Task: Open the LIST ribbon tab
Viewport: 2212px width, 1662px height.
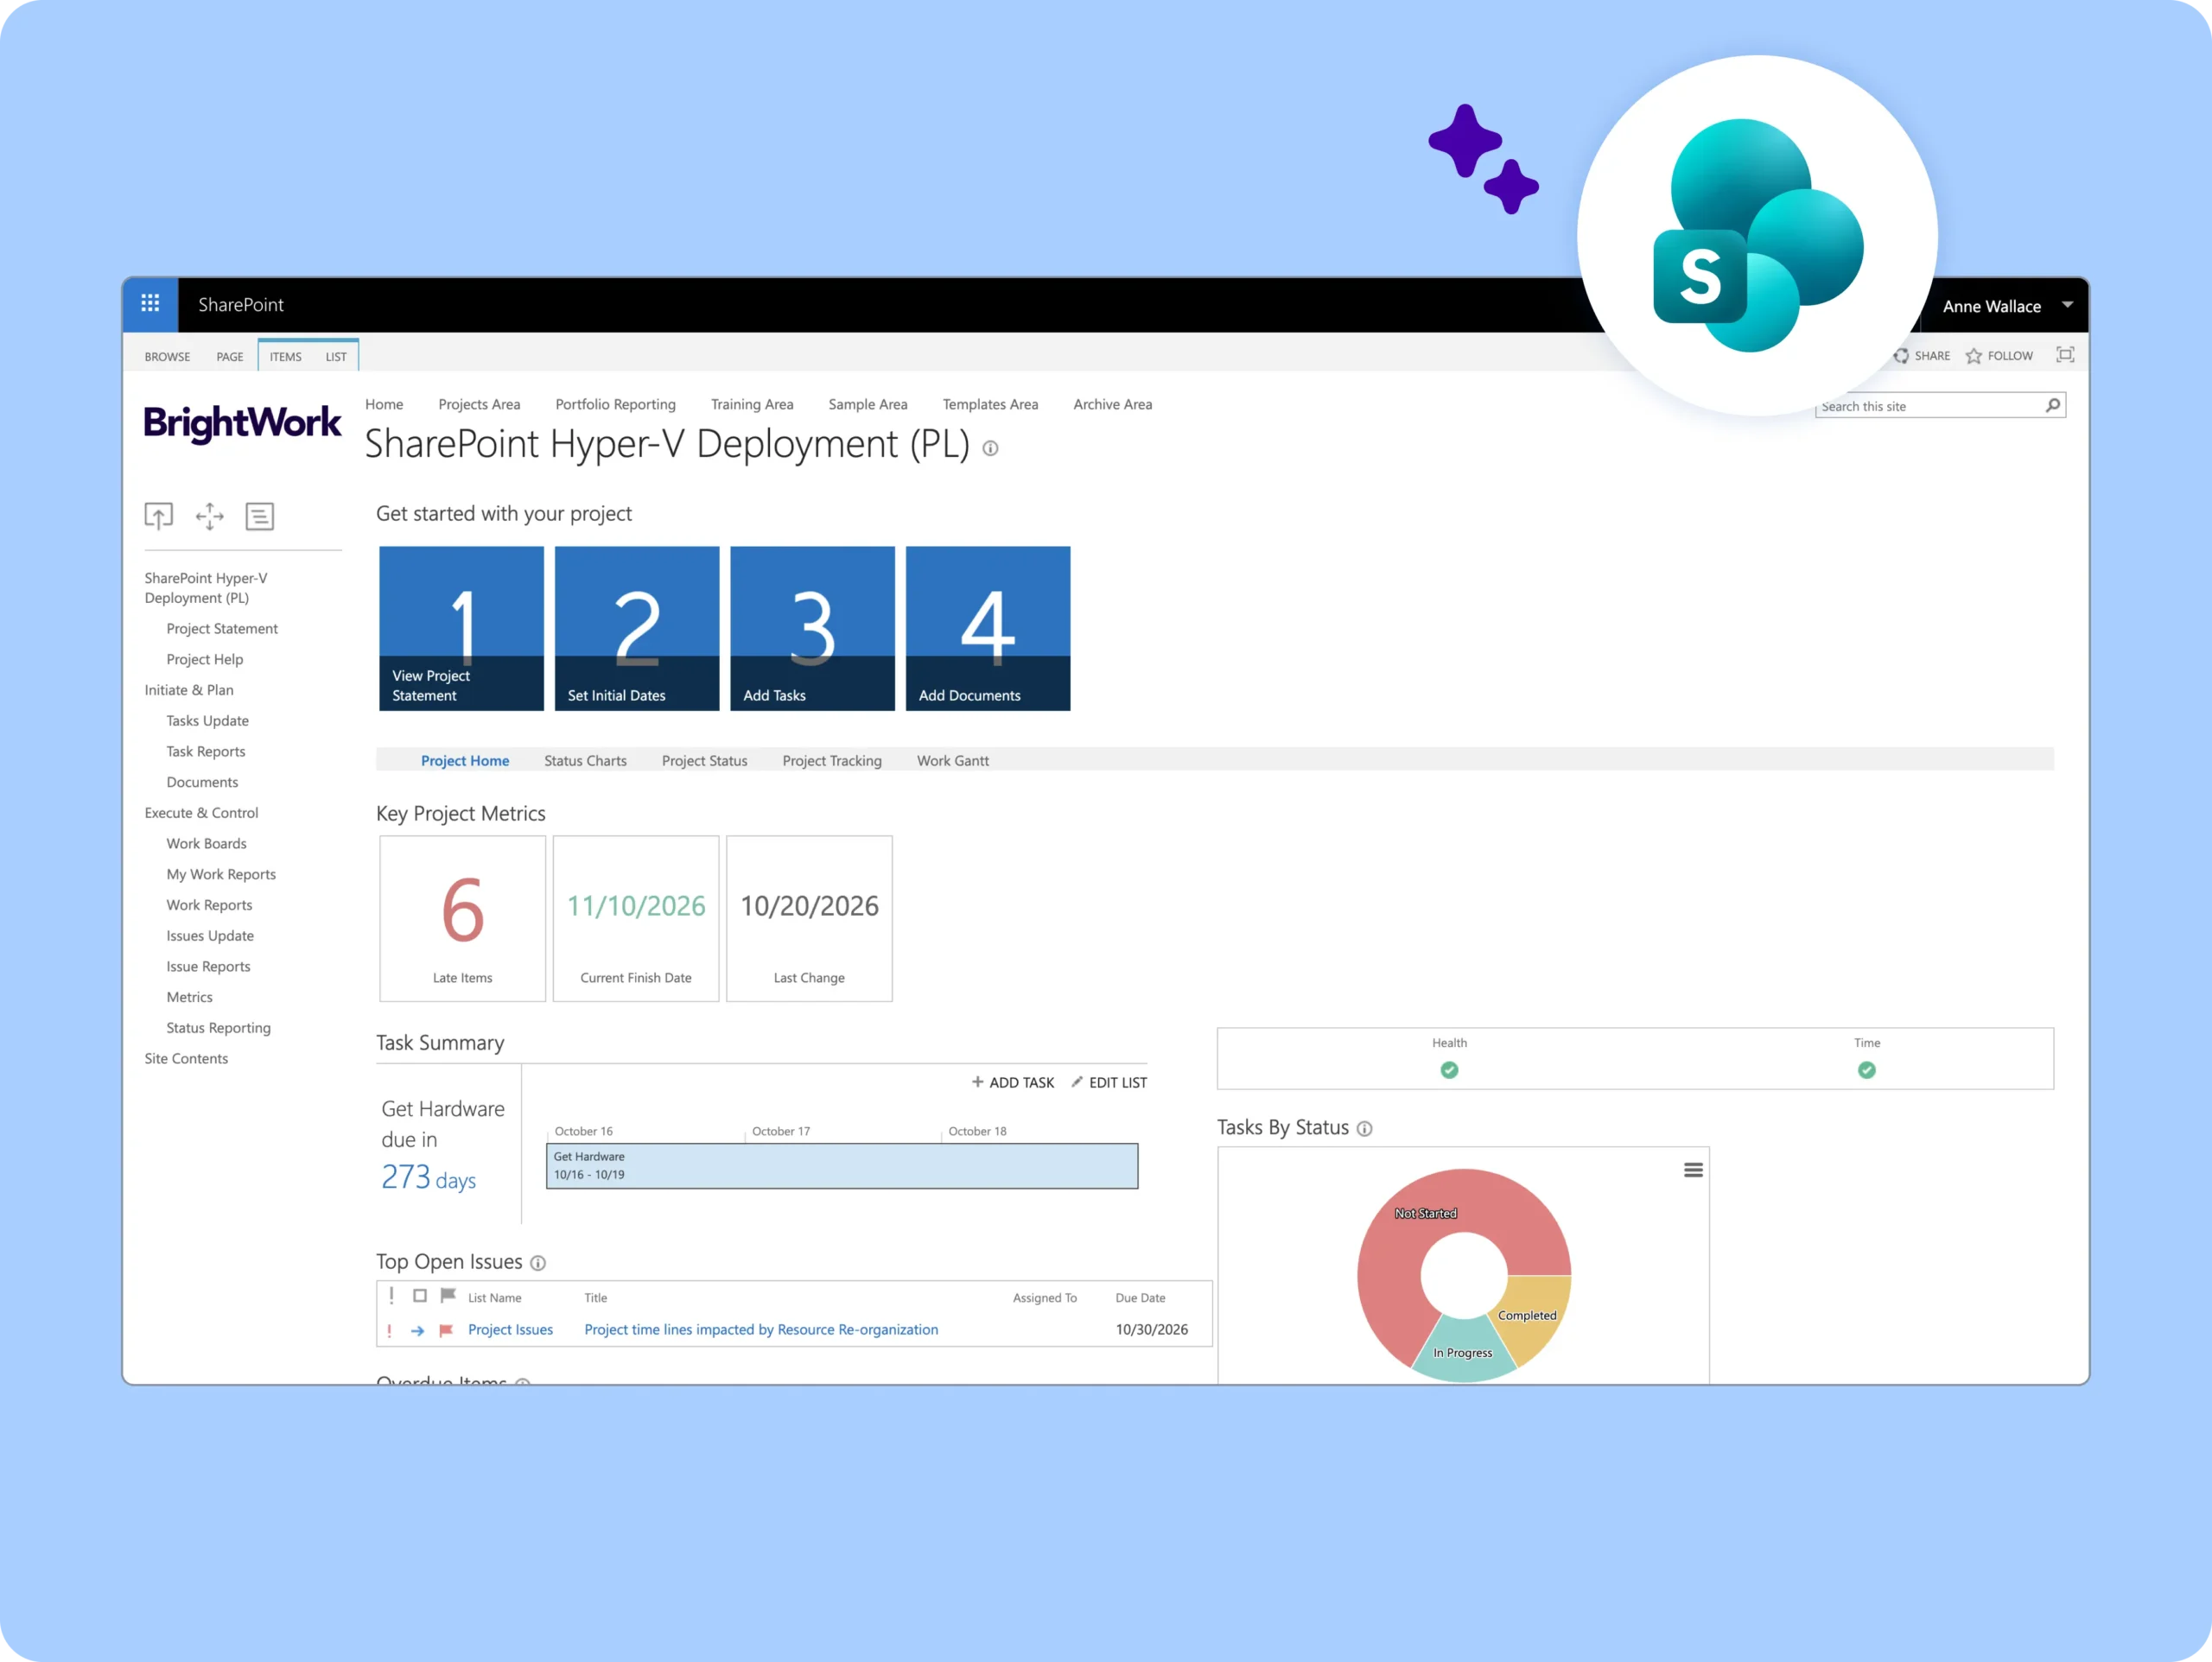Action: (x=336, y=357)
